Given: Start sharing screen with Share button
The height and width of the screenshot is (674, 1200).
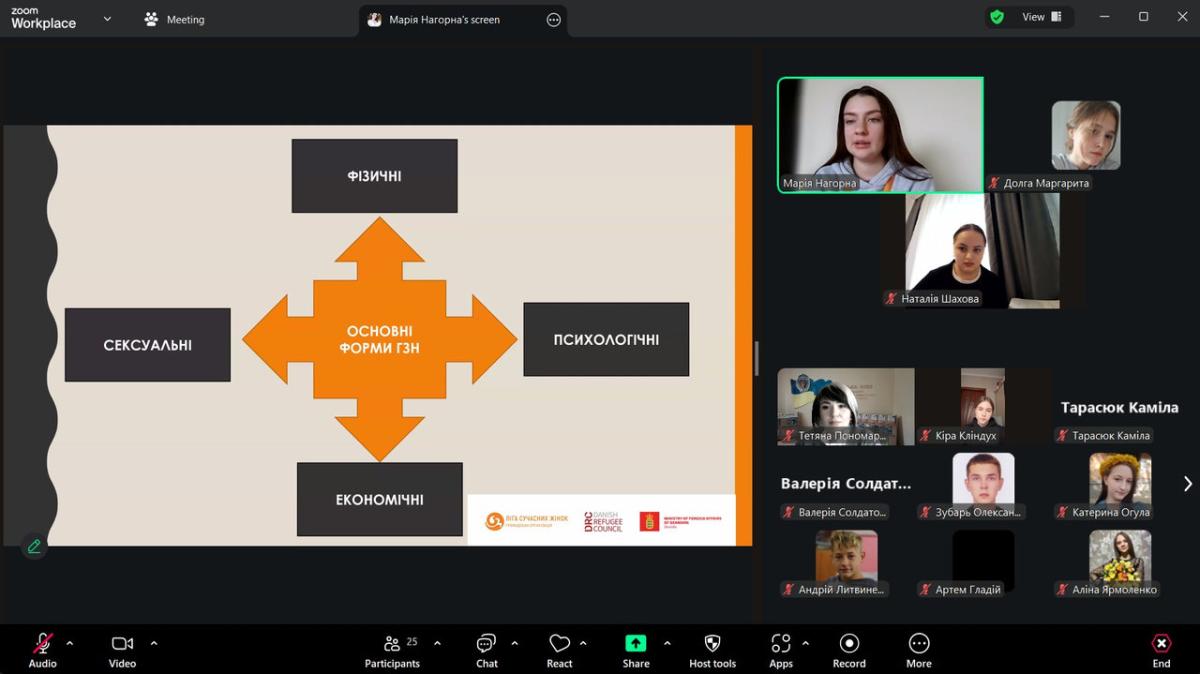Looking at the screenshot, I should point(635,650).
